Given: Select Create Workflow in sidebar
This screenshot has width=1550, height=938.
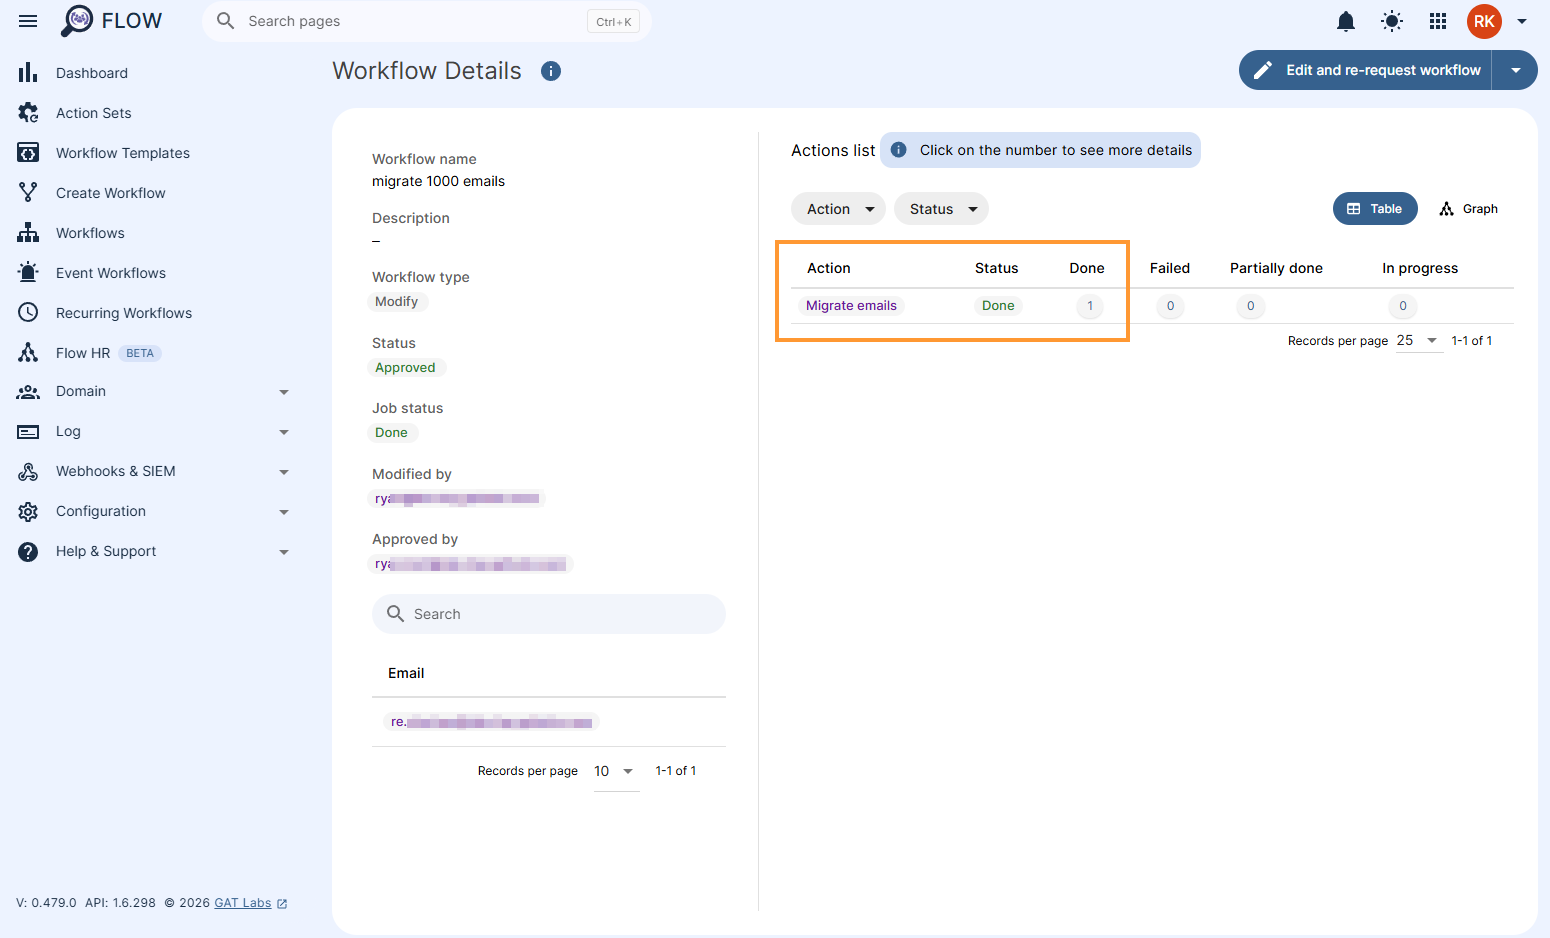Looking at the screenshot, I should coord(111,193).
